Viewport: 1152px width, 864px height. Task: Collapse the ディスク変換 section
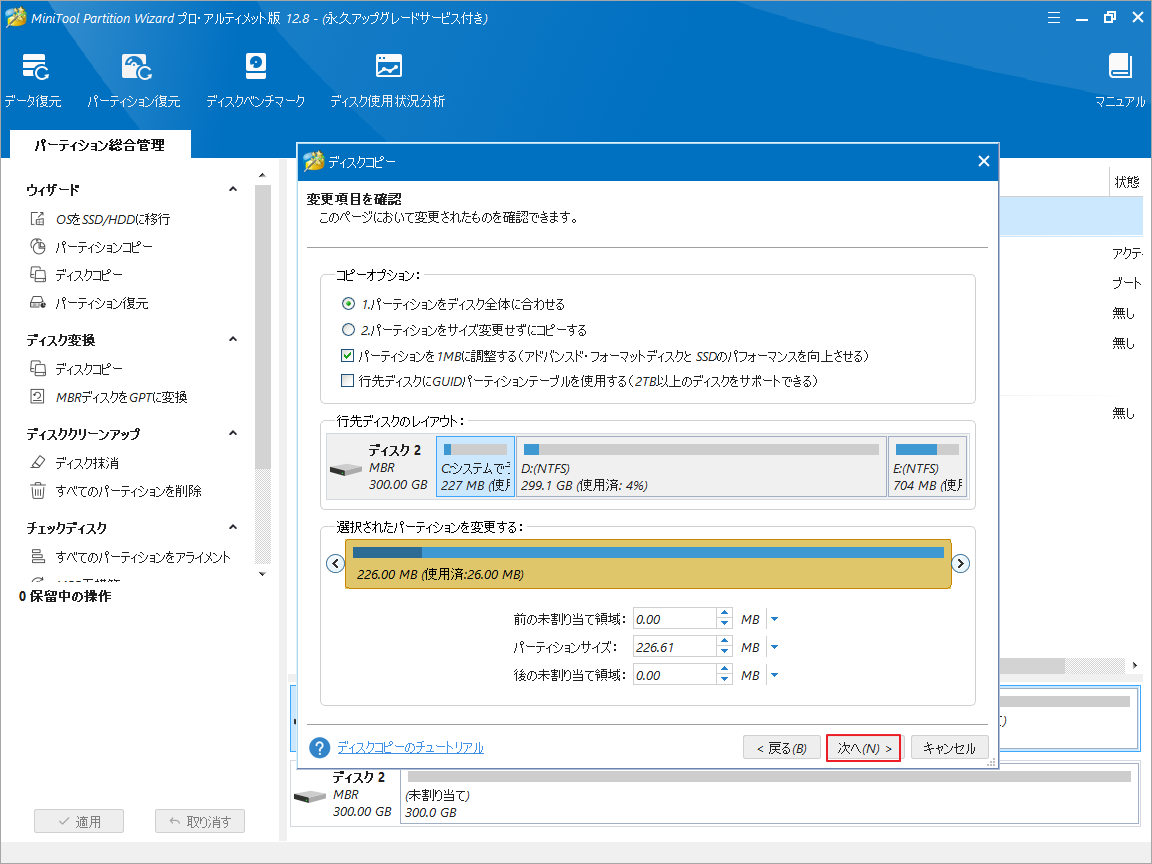click(233, 339)
